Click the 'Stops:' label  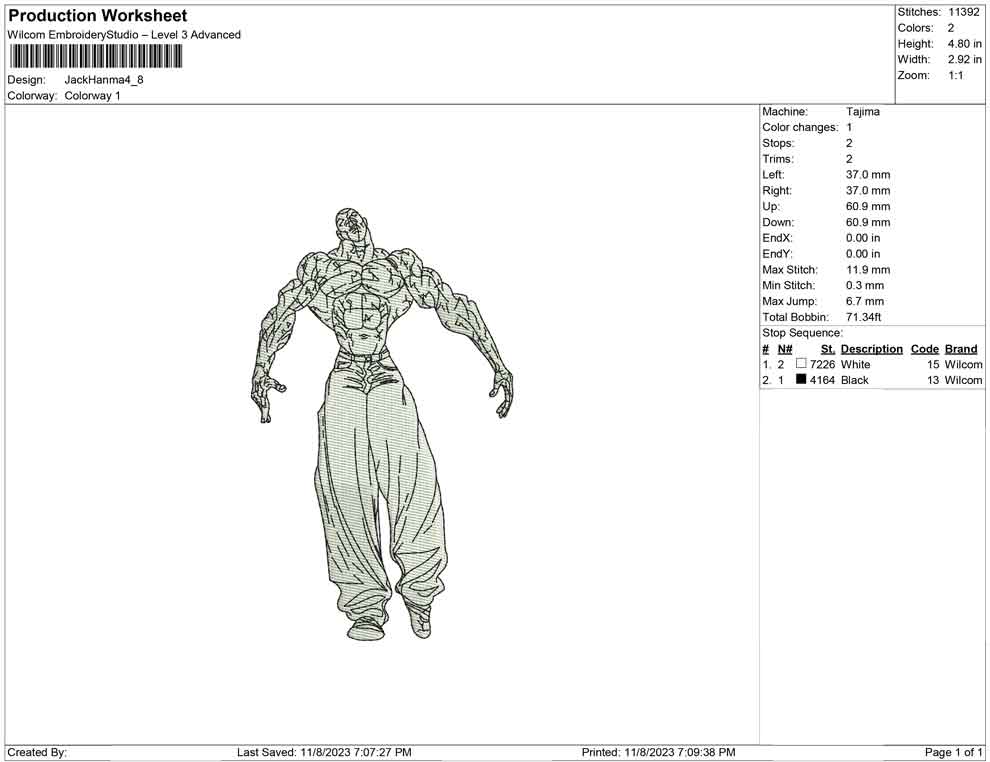tap(778, 143)
